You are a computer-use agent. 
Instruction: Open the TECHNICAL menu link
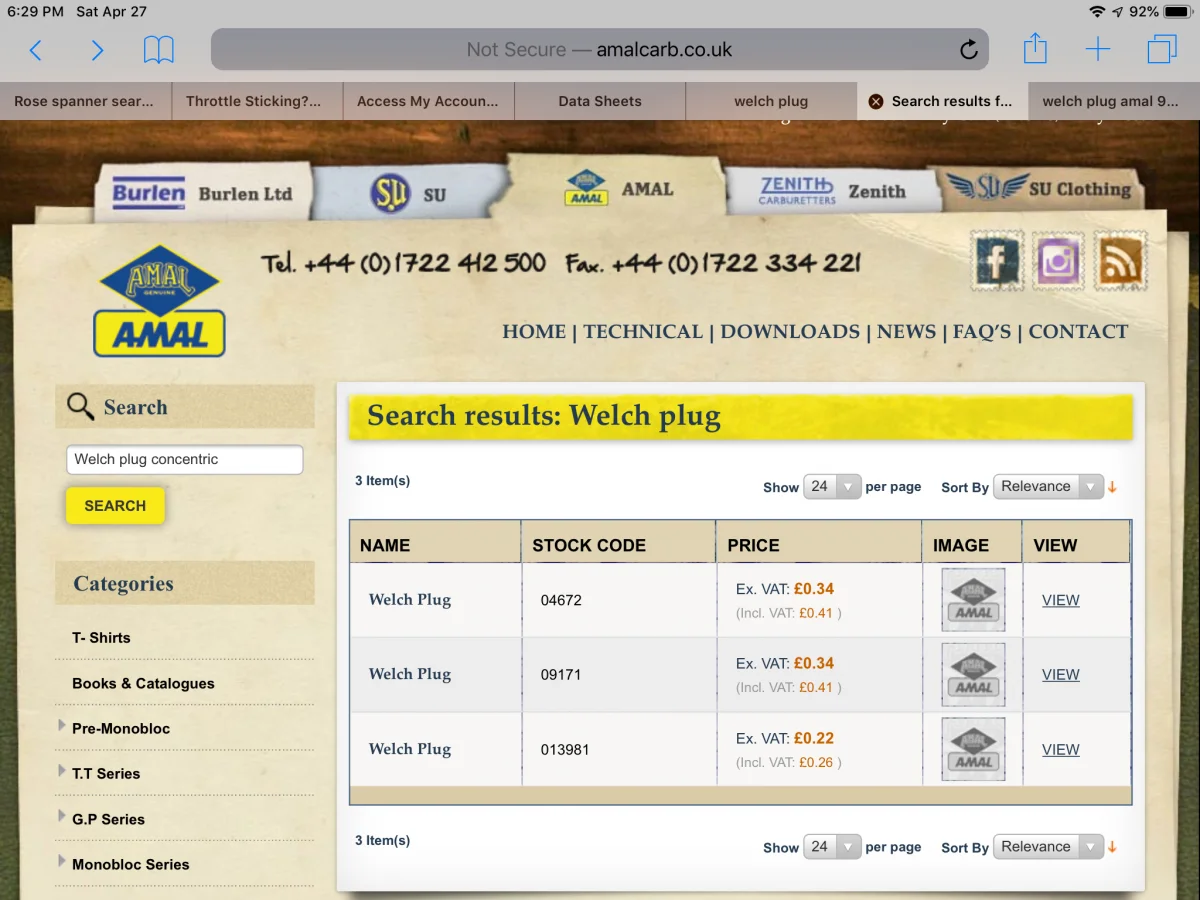[643, 332]
